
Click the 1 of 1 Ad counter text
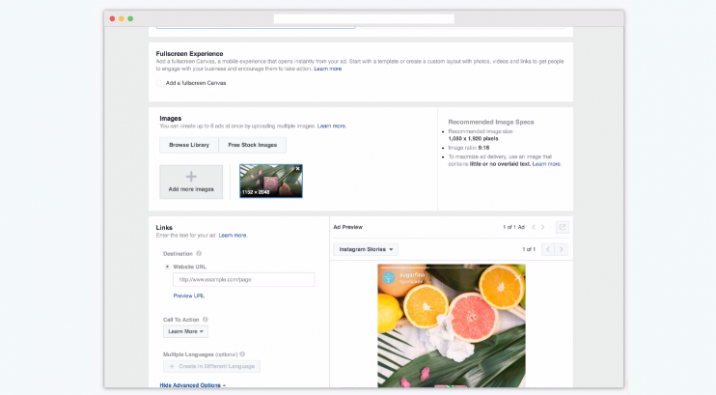(x=514, y=227)
